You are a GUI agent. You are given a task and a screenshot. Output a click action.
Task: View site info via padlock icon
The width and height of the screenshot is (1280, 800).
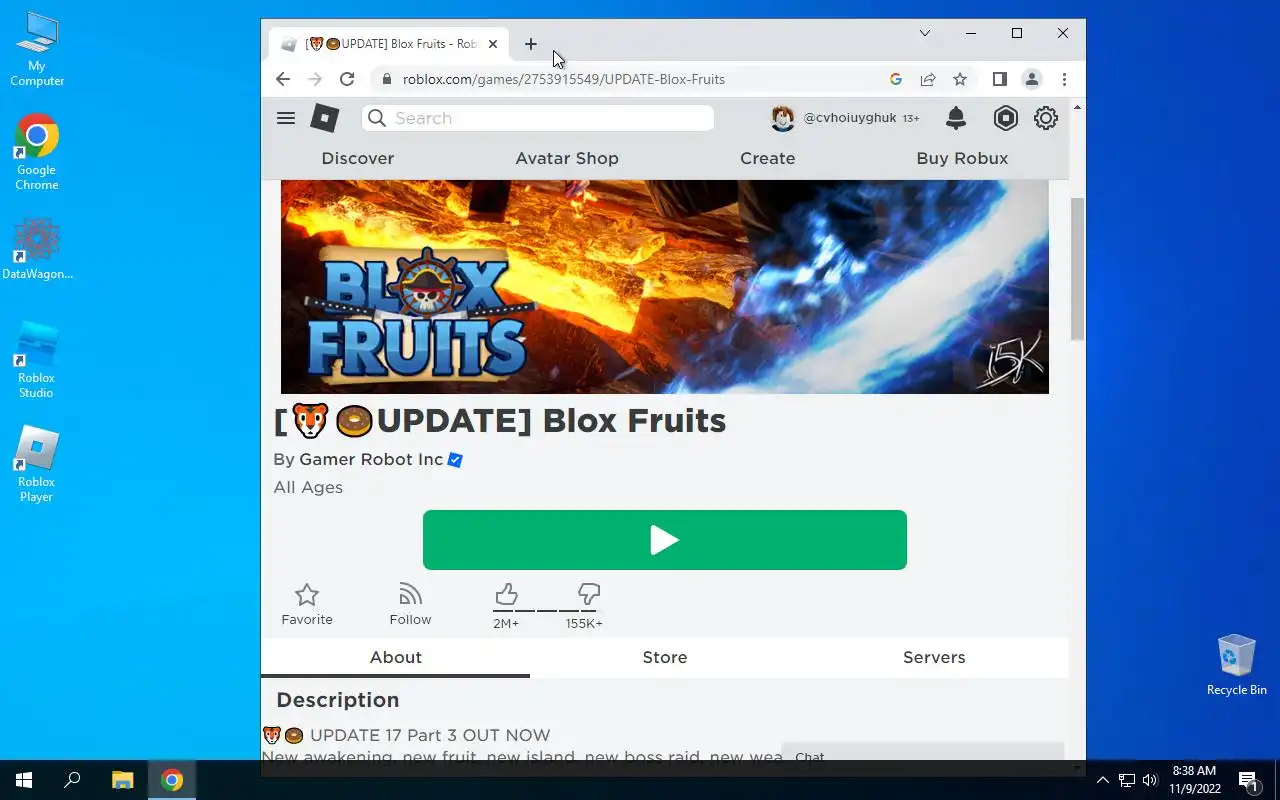point(386,79)
